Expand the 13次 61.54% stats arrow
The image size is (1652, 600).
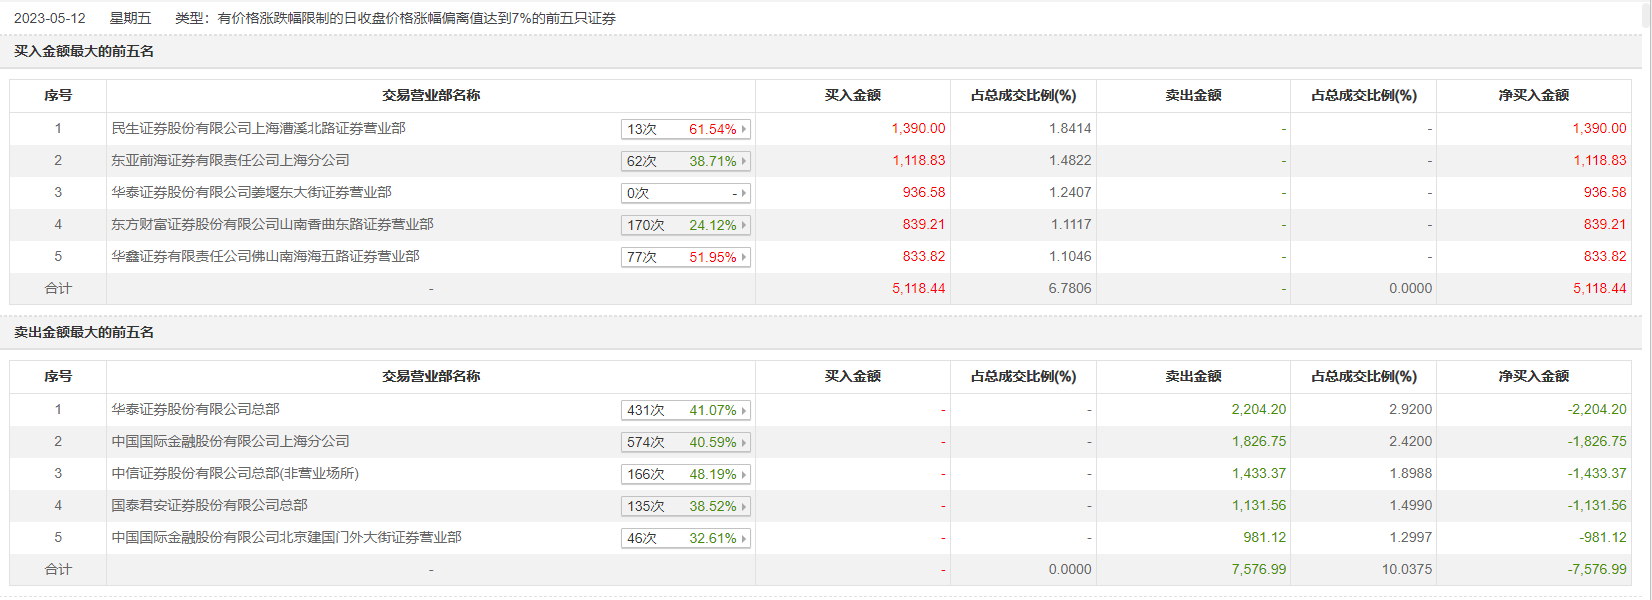click(744, 130)
